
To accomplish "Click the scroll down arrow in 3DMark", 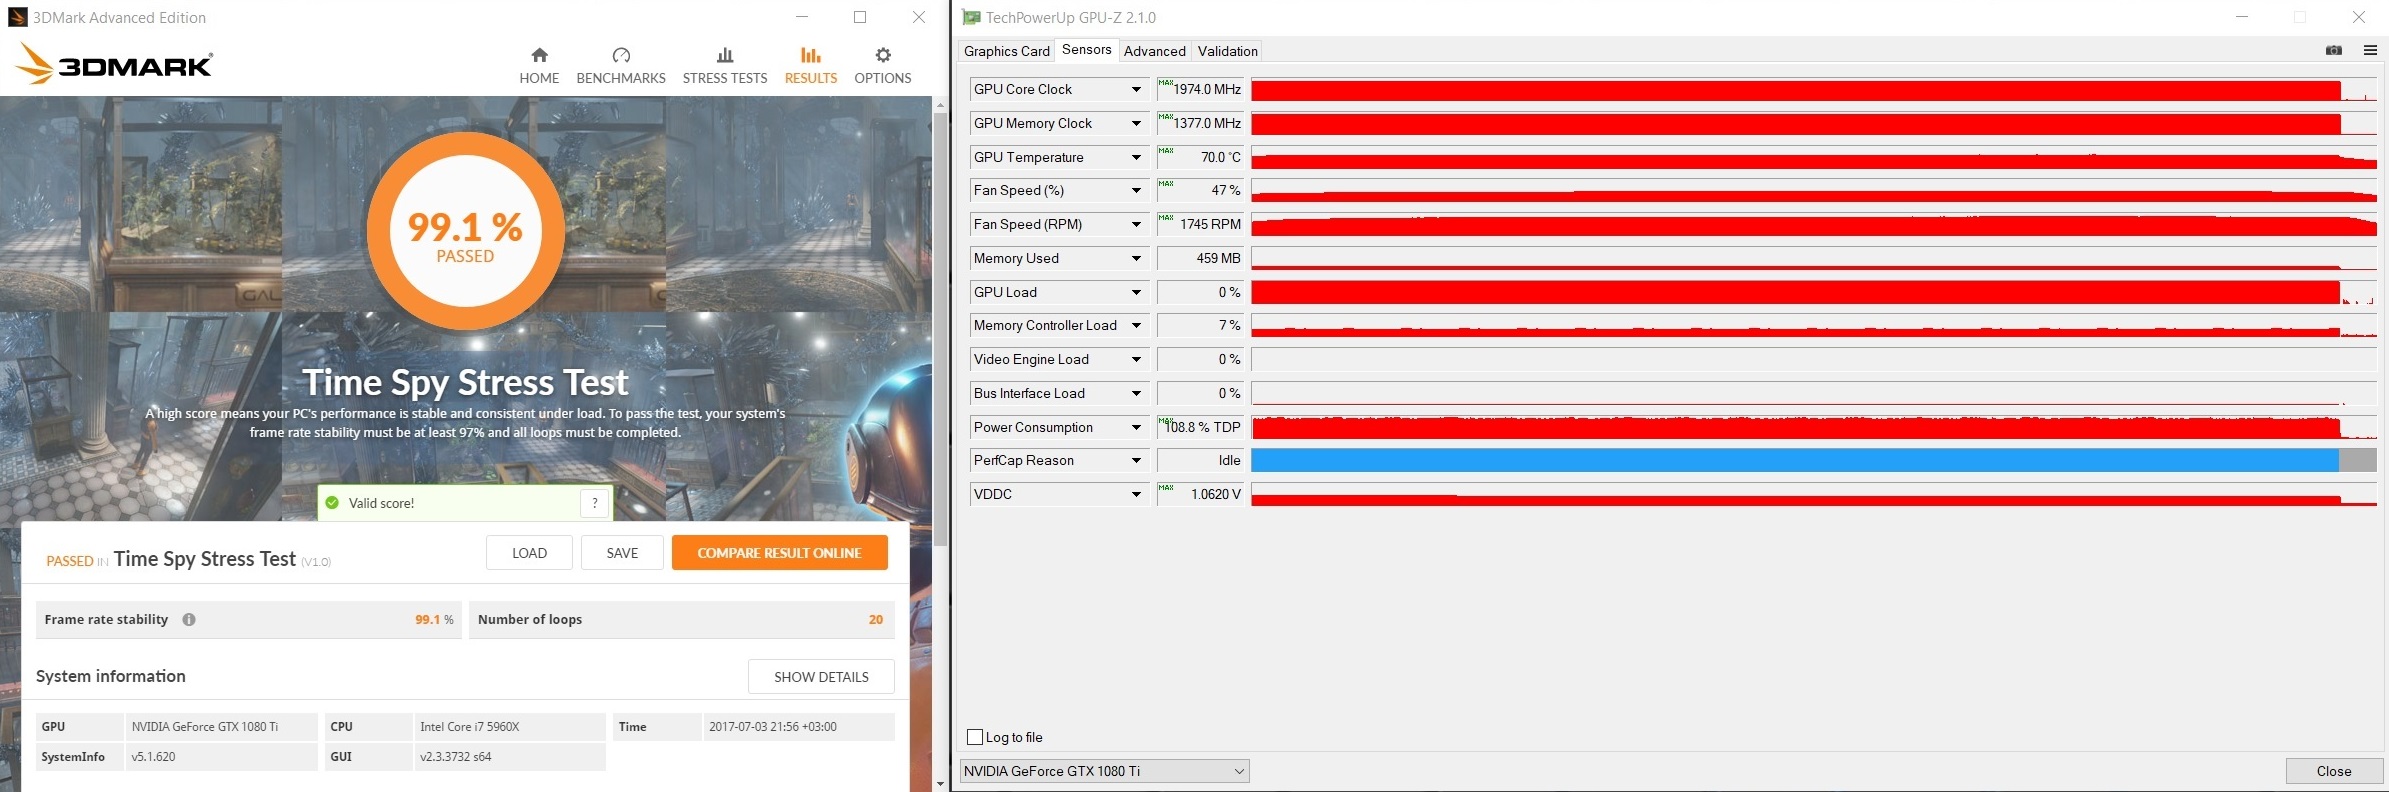I will click(940, 784).
